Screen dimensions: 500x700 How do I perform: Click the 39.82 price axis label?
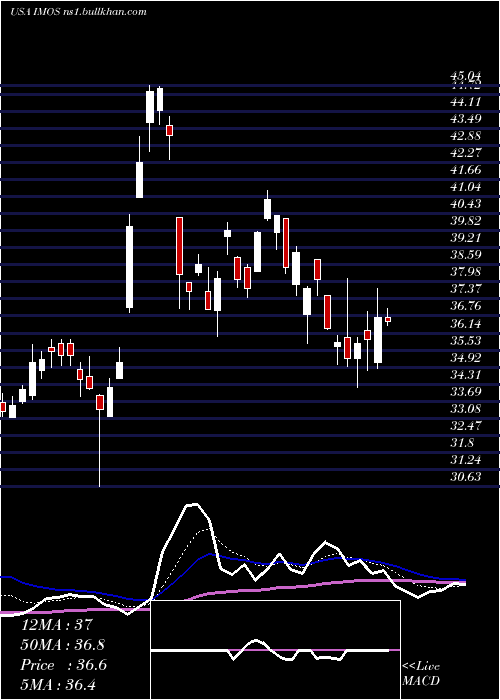465,221
